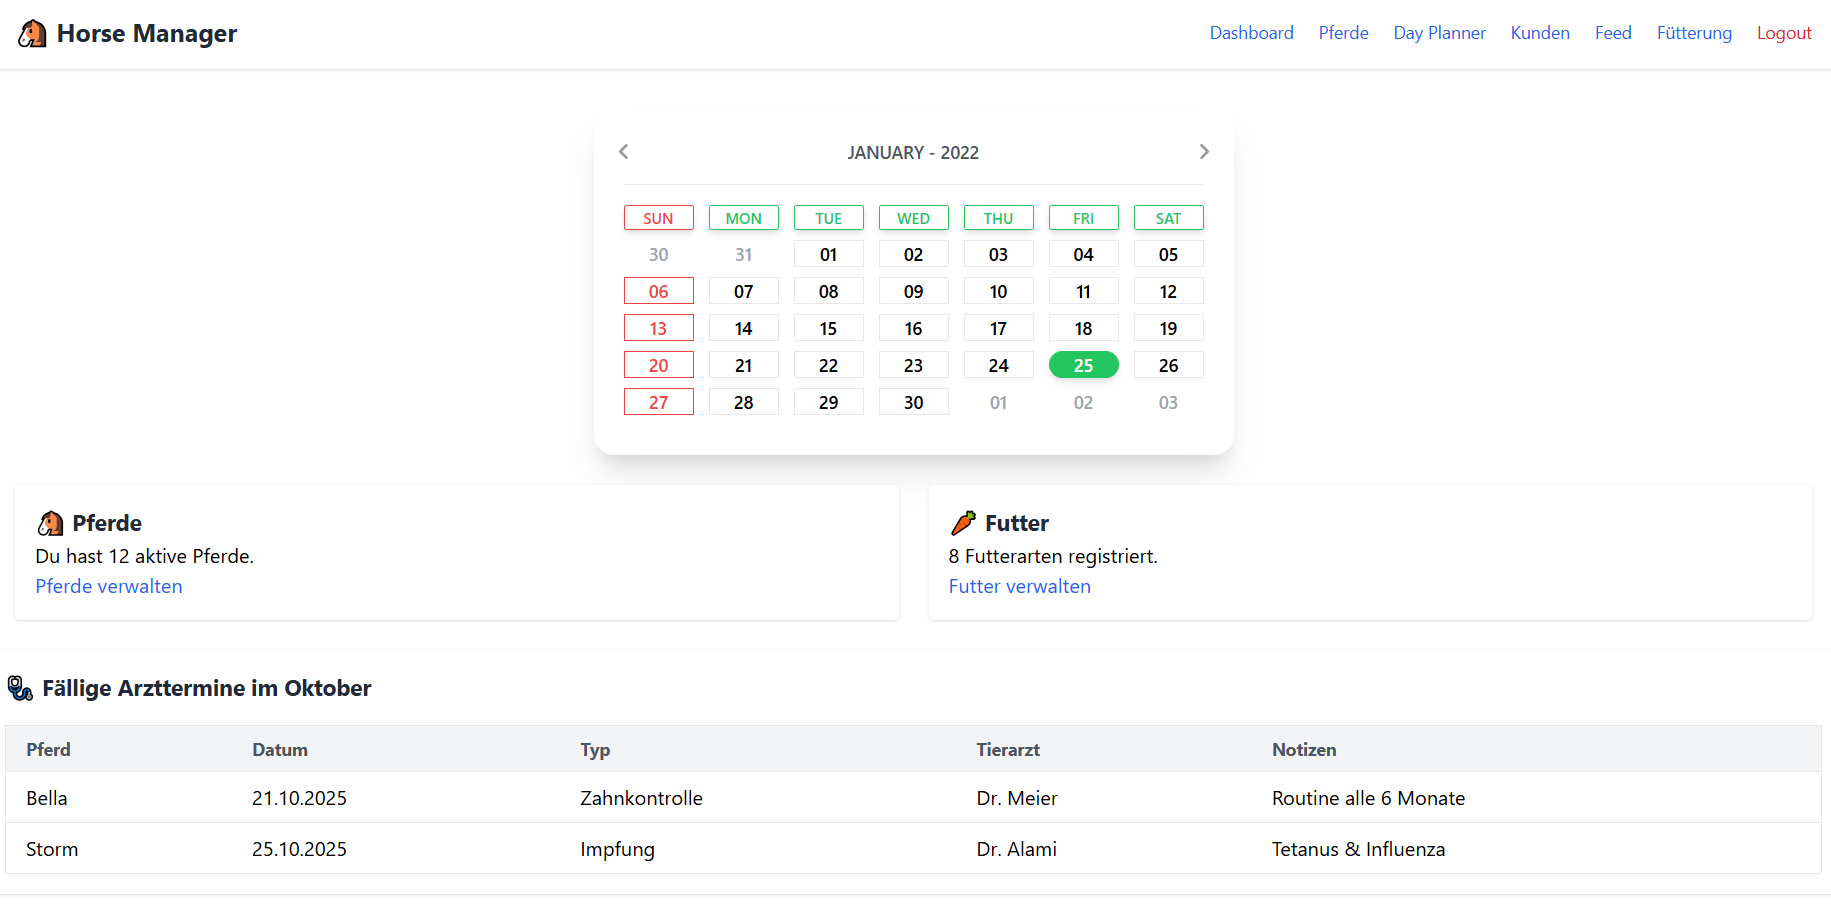Click the horse icon in the Pferde card
This screenshot has height=905, width=1831.
coord(50,522)
